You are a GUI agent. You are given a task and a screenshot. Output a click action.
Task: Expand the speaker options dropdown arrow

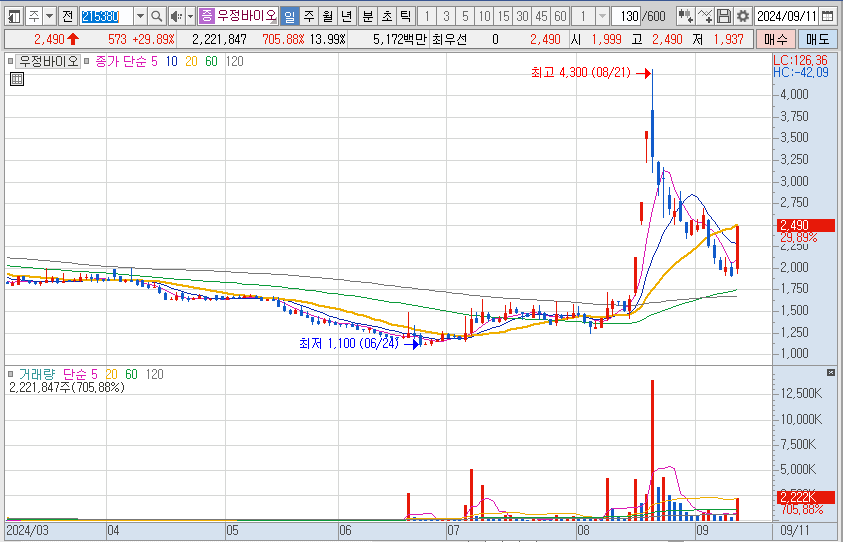(190, 17)
